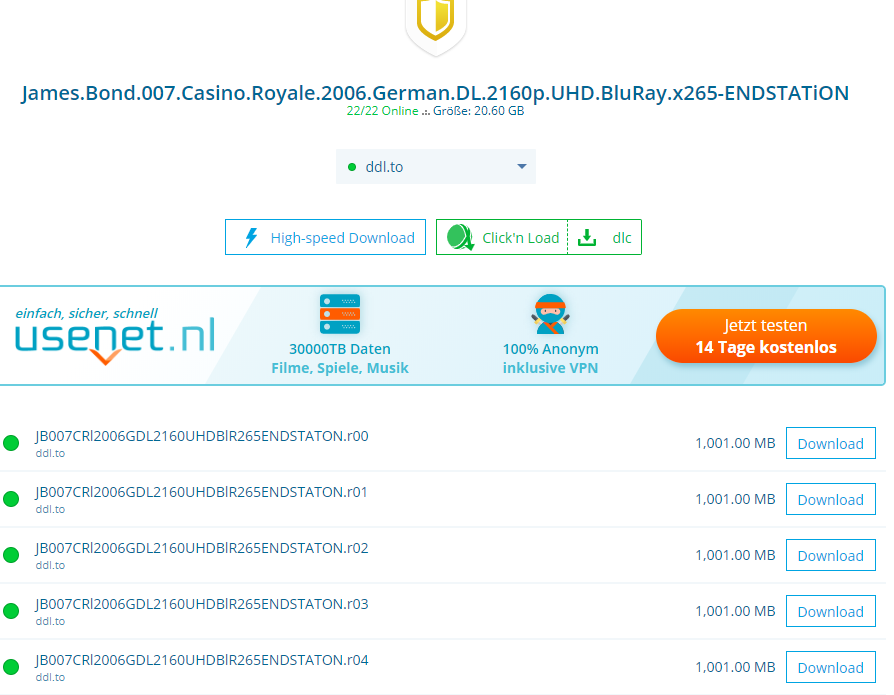
Task: Click the green Click'n Load globe icon
Action: tap(460, 238)
